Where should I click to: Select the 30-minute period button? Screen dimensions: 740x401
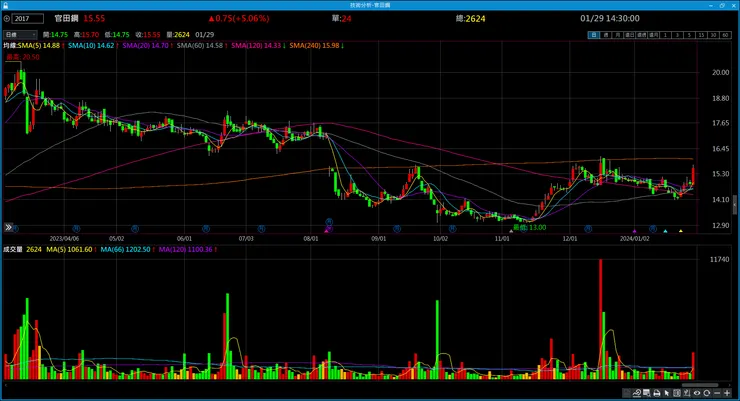(714, 35)
